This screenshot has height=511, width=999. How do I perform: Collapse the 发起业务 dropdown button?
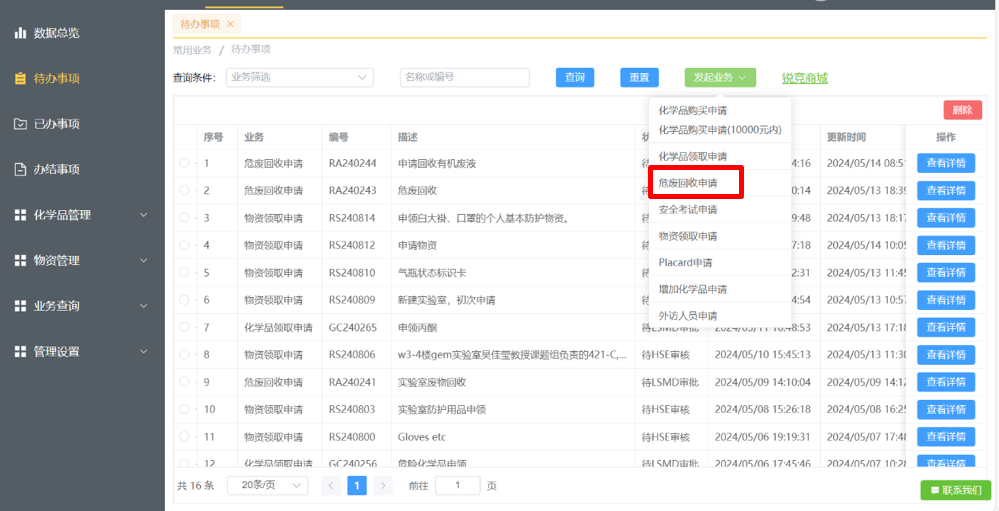pyautogui.click(x=720, y=77)
